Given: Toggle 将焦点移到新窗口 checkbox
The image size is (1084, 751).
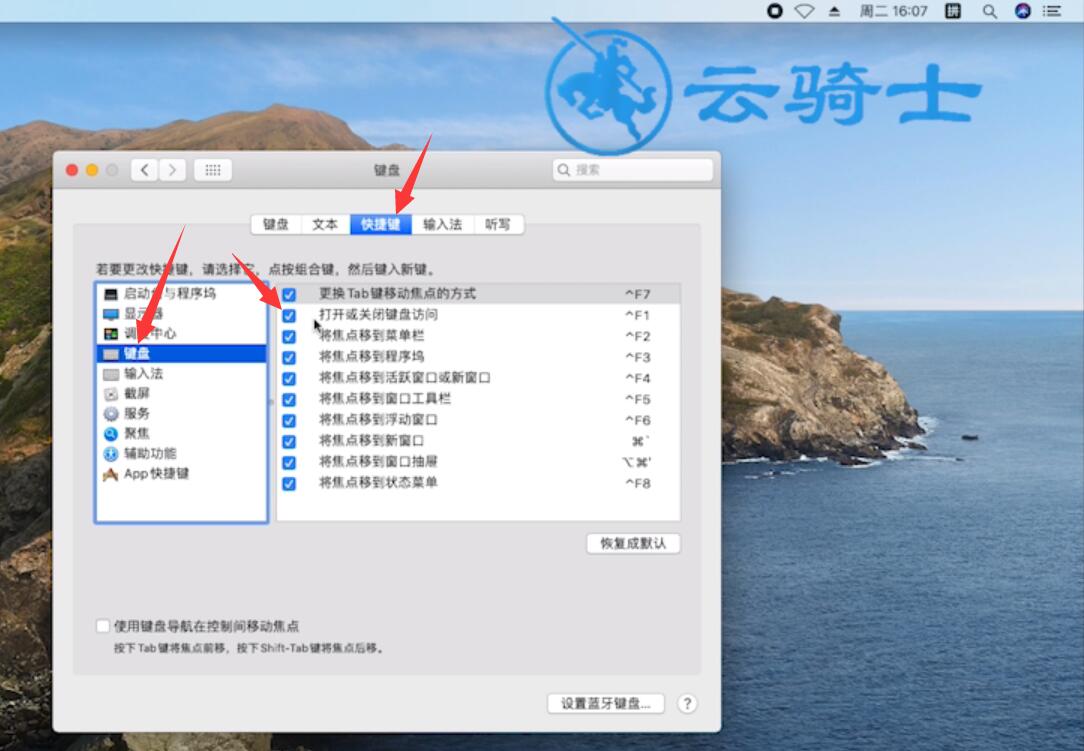Looking at the screenshot, I should [289, 441].
